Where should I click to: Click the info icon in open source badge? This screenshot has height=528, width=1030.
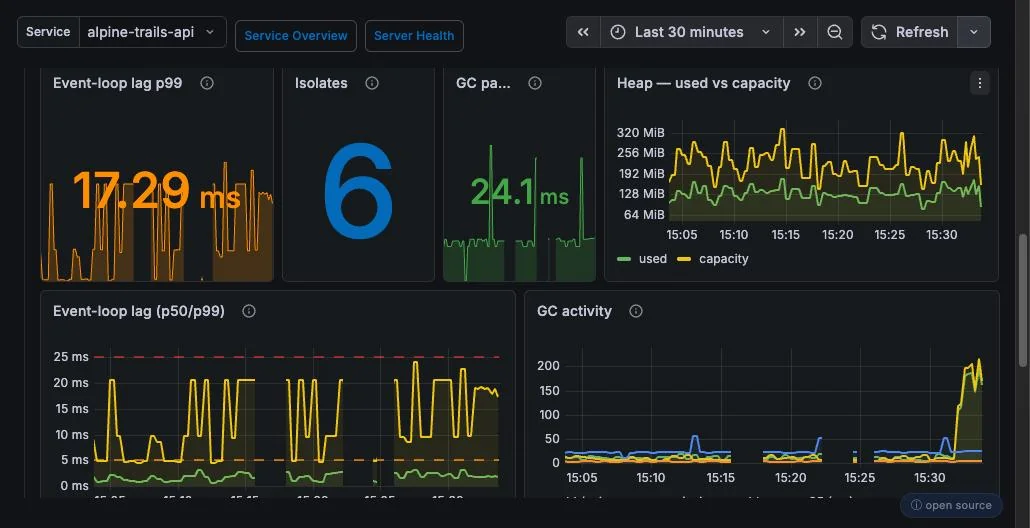pyautogui.click(x=916, y=505)
